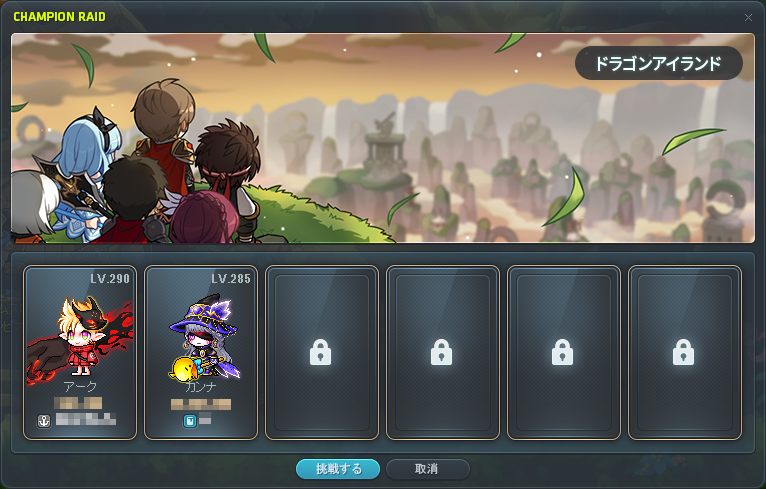The width and height of the screenshot is (766, 489).
Task: Click the lock icon in fifth champion slot
Action: (x=562, y=352)
